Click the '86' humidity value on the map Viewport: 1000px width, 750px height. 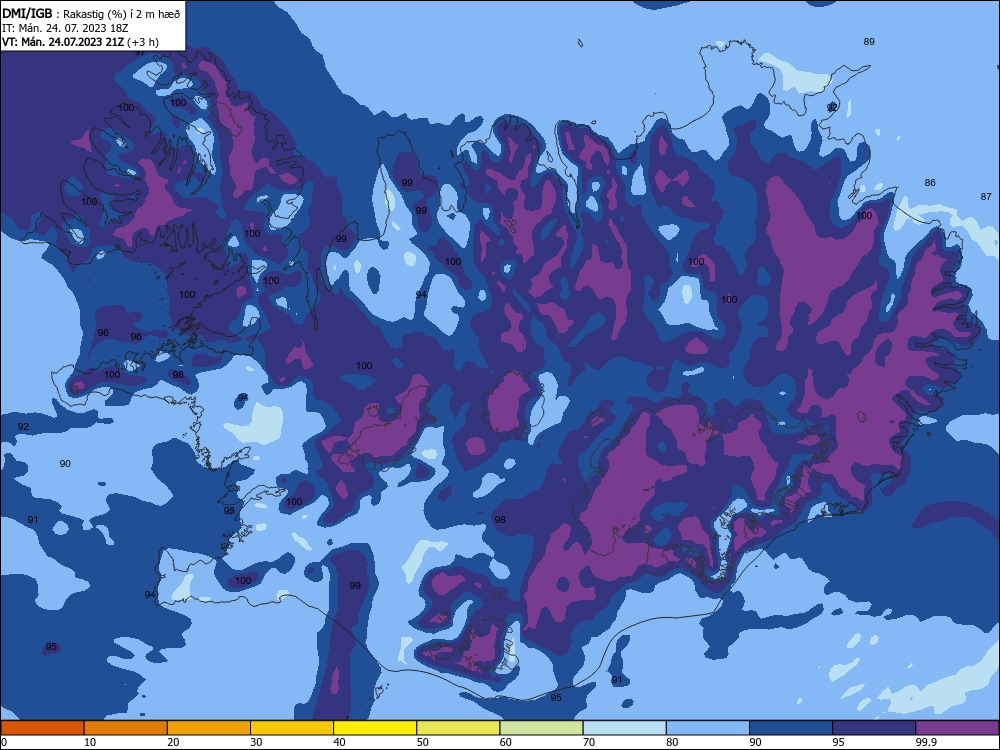point(930,182)
